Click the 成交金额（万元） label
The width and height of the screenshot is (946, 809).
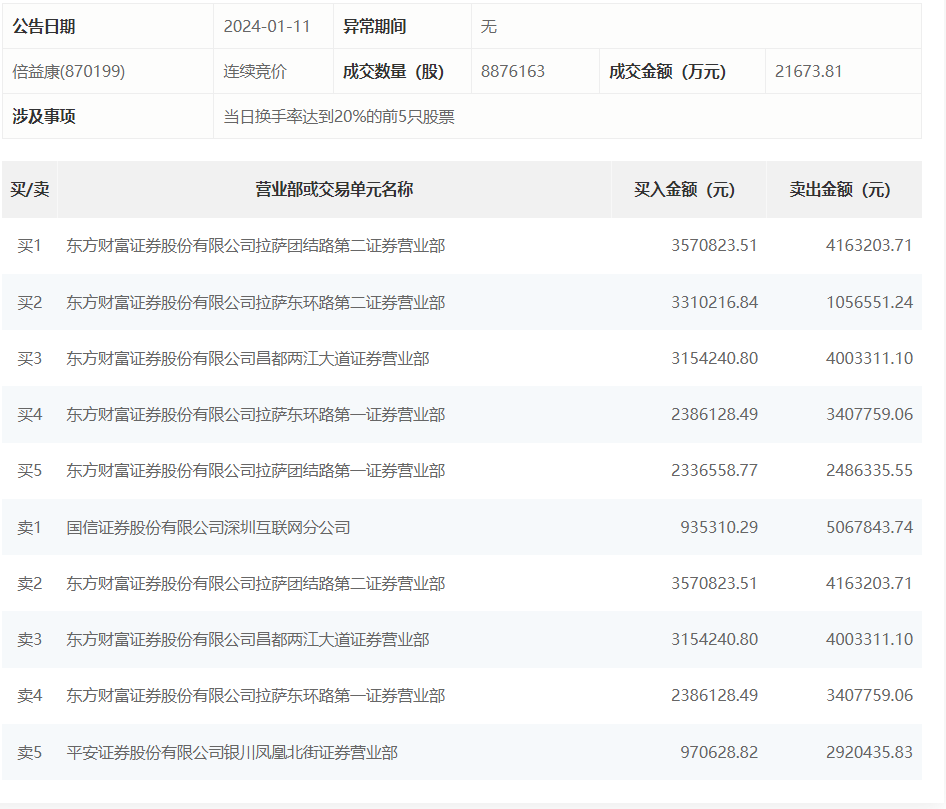pyautogui.click(x=667, y=72)
